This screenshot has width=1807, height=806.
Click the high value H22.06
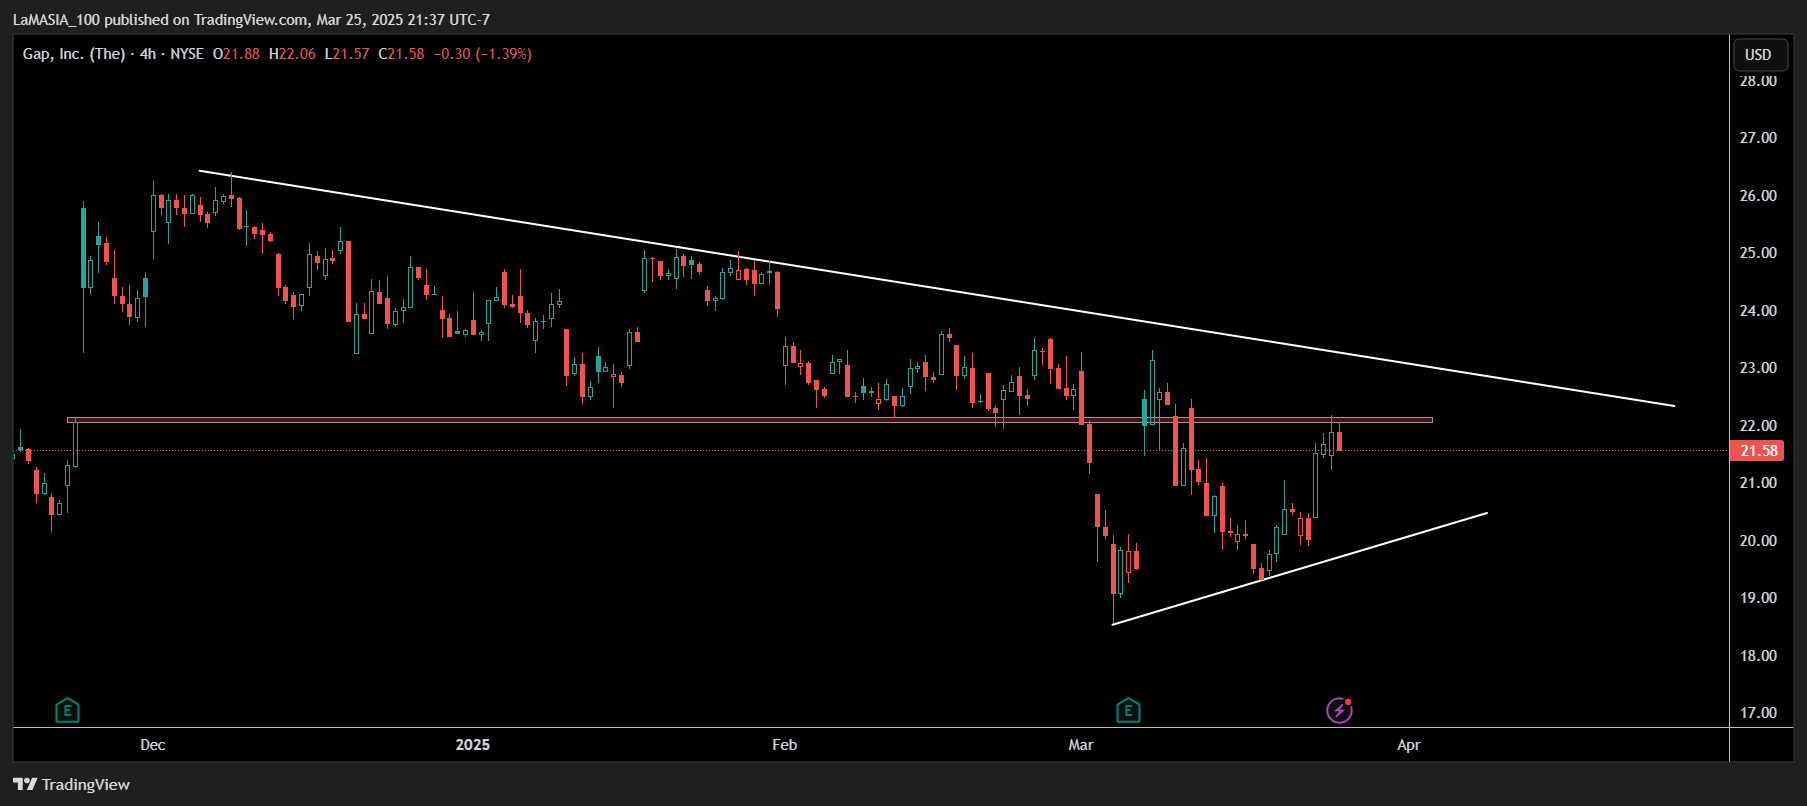[292, 54]
